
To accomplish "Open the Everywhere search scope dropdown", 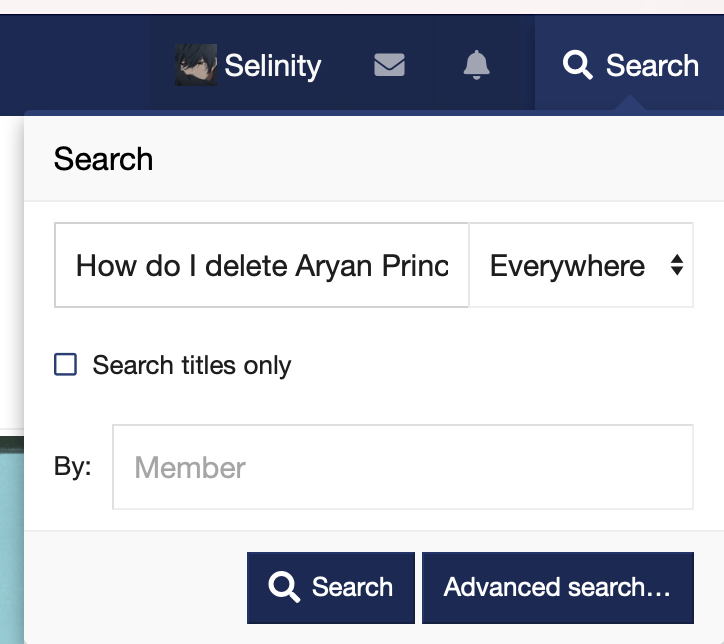I will (581, 265).
